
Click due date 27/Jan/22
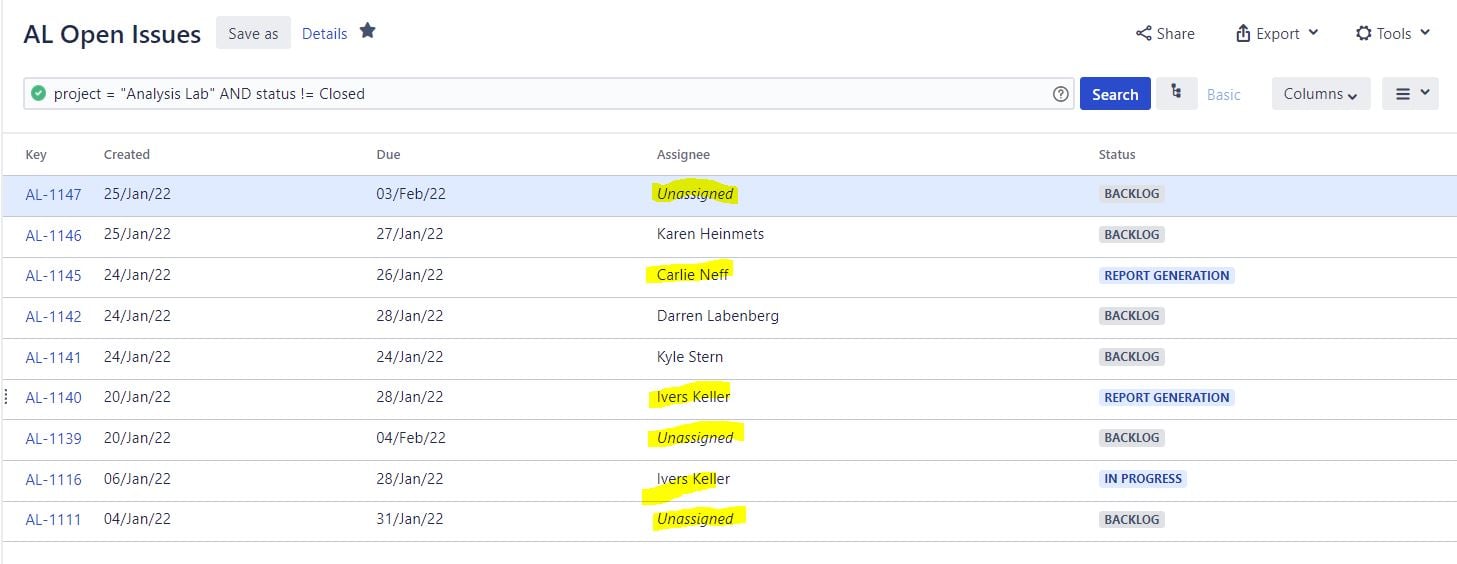click(410, 234)
